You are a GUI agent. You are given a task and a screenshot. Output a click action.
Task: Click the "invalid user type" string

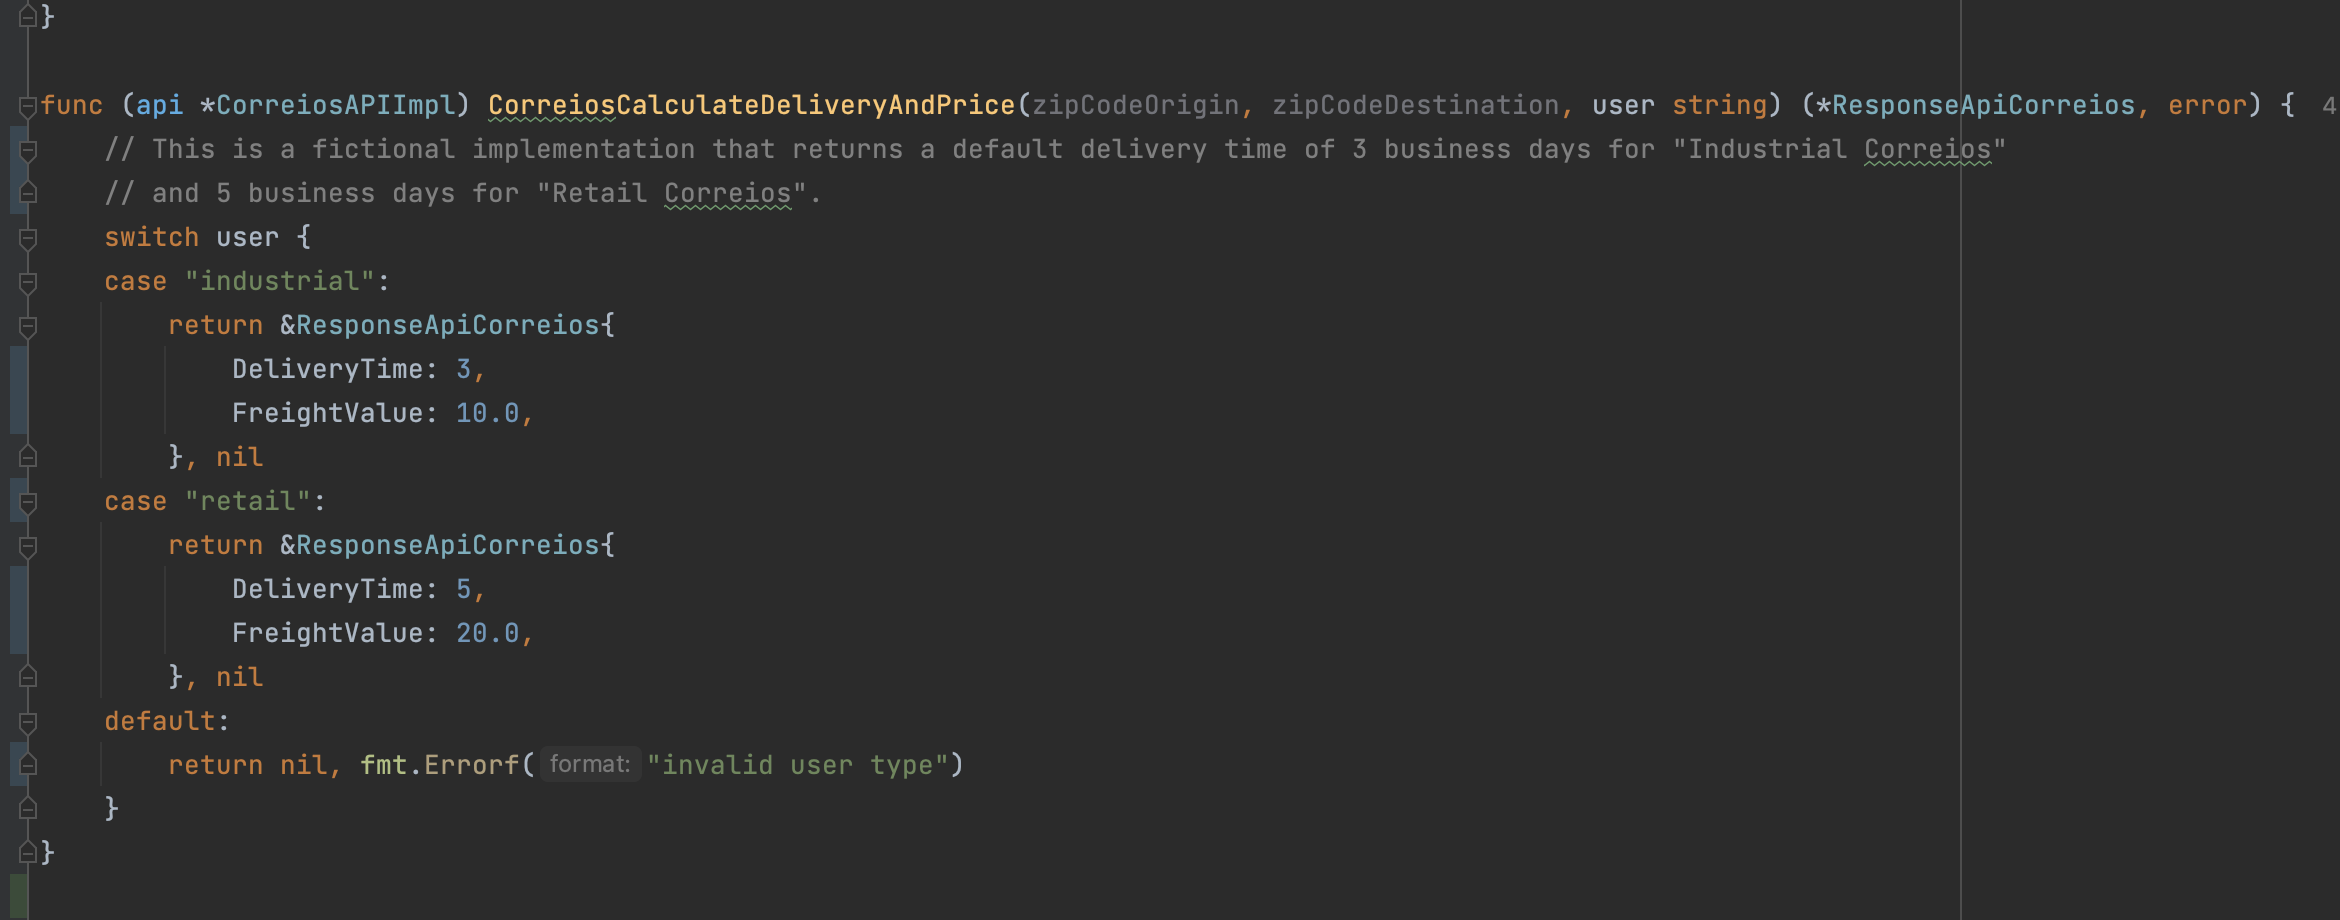pos(797,765)
